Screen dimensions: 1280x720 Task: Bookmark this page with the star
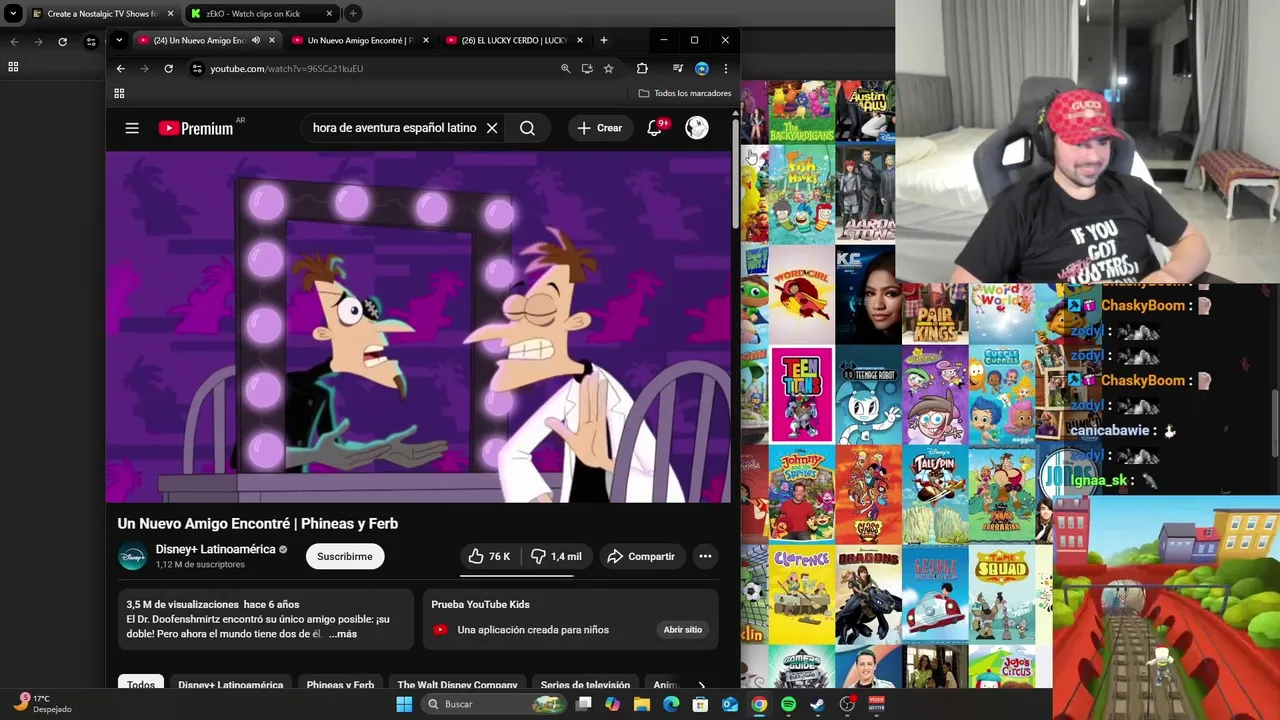tap(608, 68)
